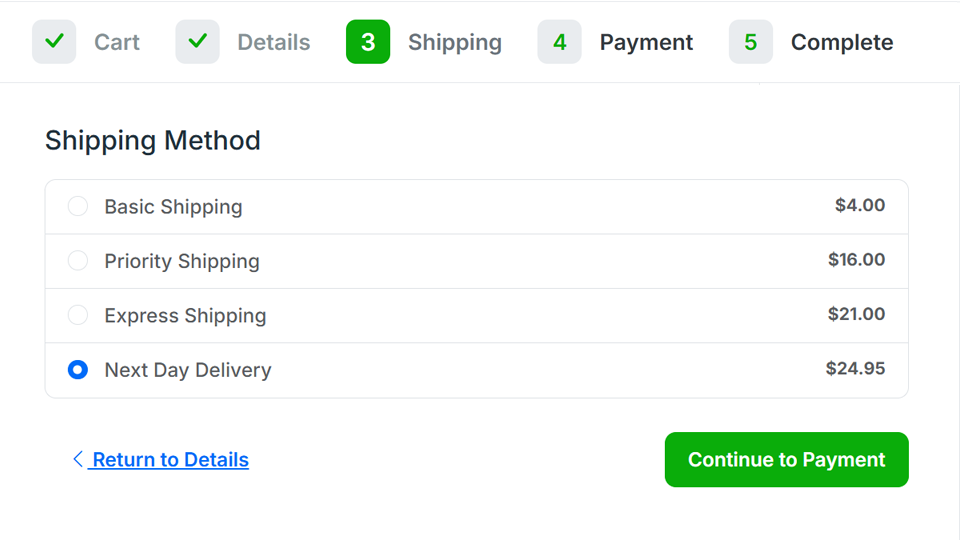Go to the Details step label

[273, 42]
